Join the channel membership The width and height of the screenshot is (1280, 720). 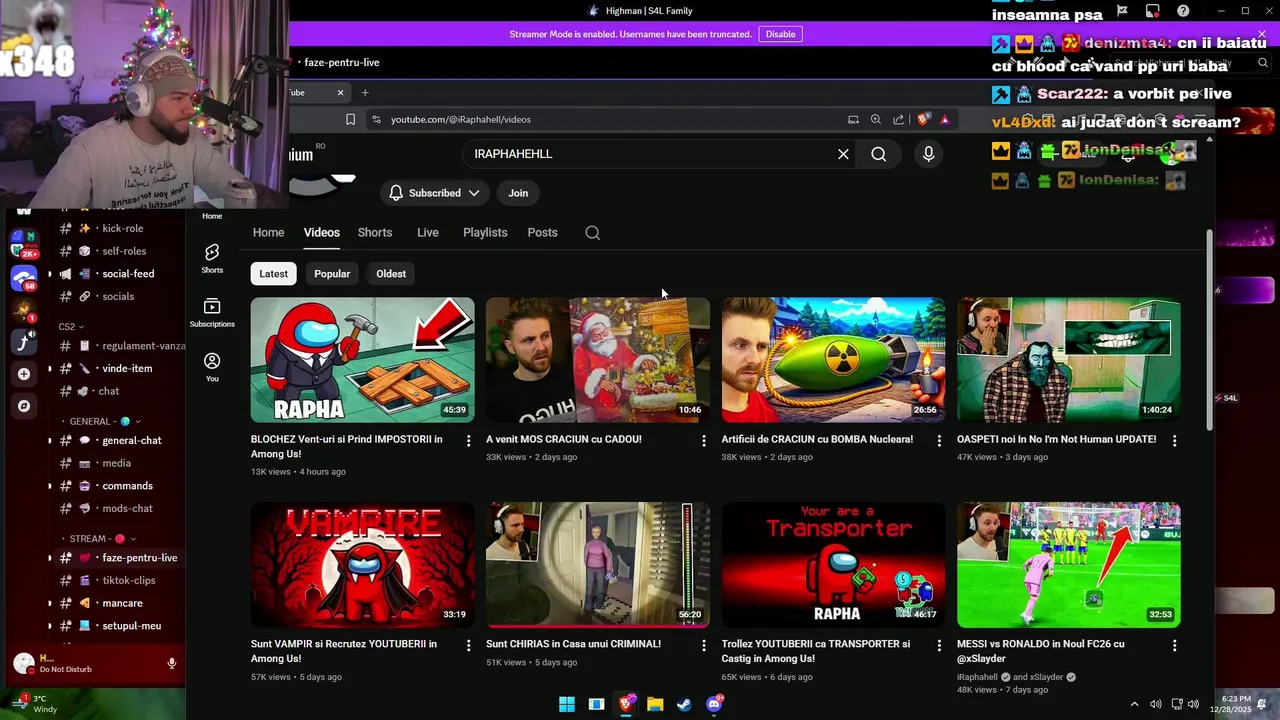(518, 193)
